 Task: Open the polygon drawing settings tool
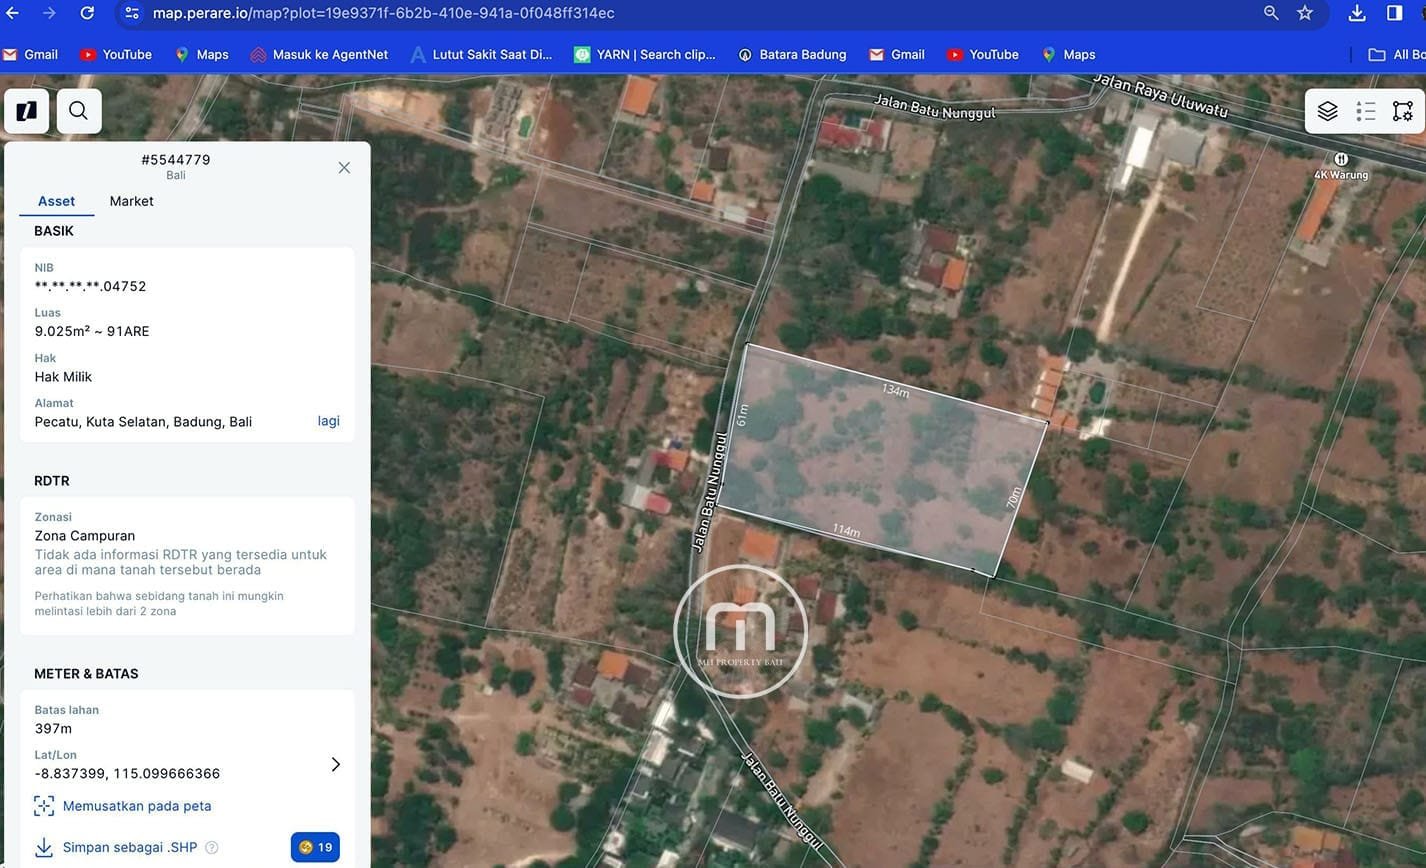point(1403,111)
